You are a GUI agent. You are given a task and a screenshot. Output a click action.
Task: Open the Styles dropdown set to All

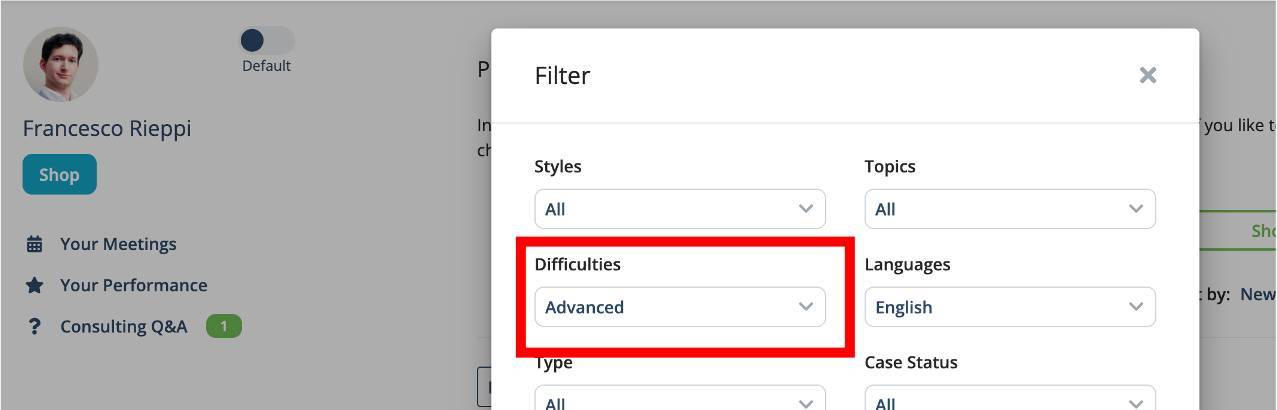(680, 209)
